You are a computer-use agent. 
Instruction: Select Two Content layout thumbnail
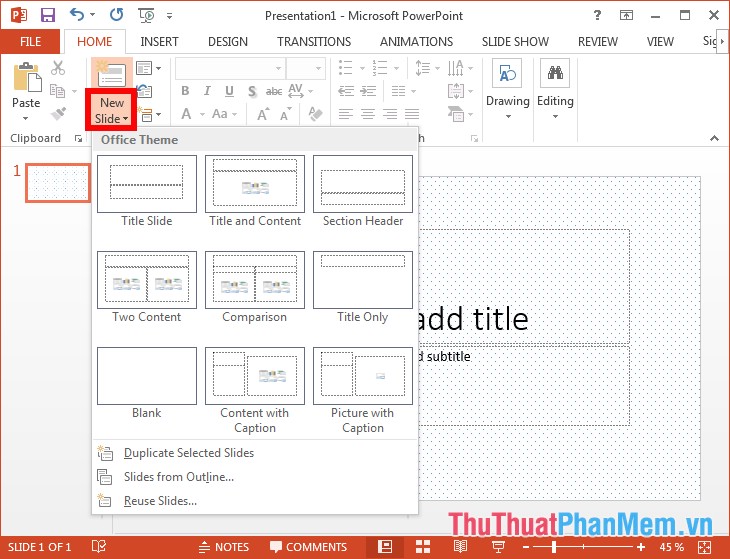(x=147, y=280)
